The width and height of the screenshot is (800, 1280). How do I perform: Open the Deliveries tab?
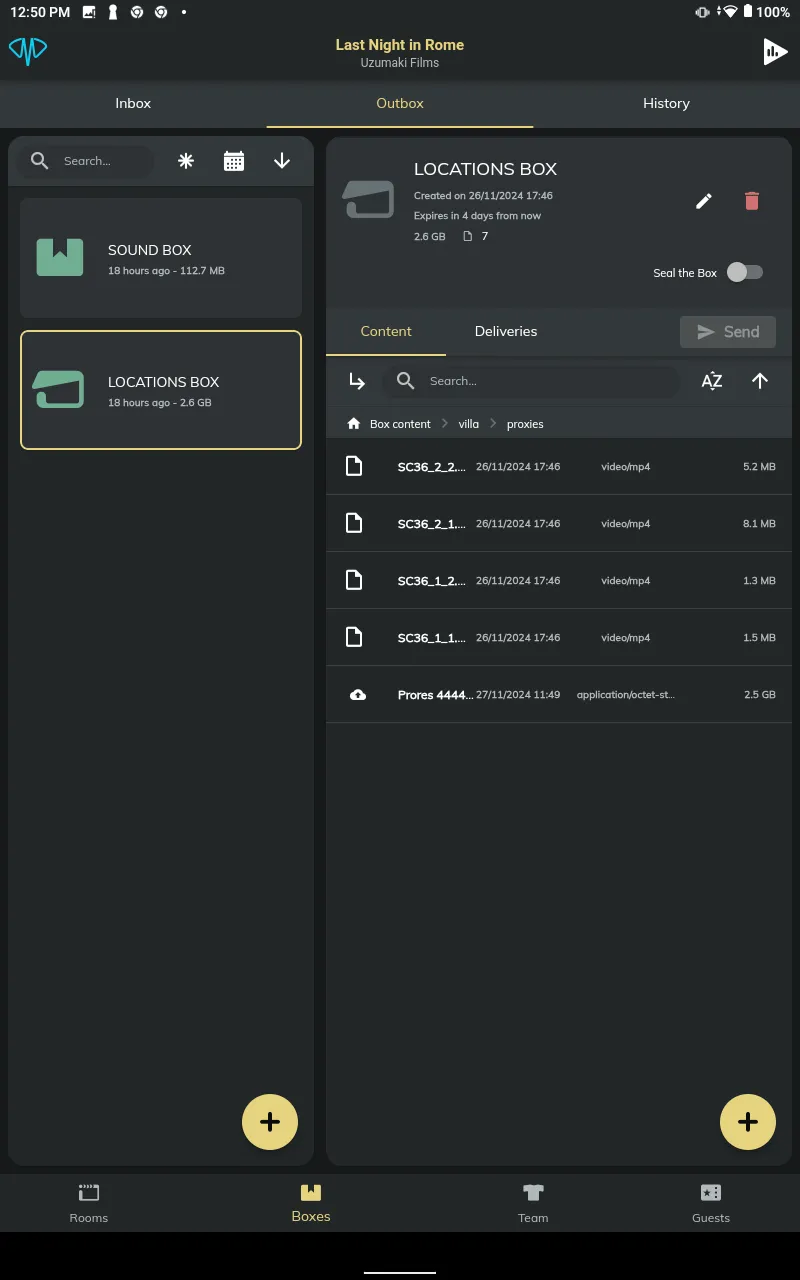coord(506,331)
